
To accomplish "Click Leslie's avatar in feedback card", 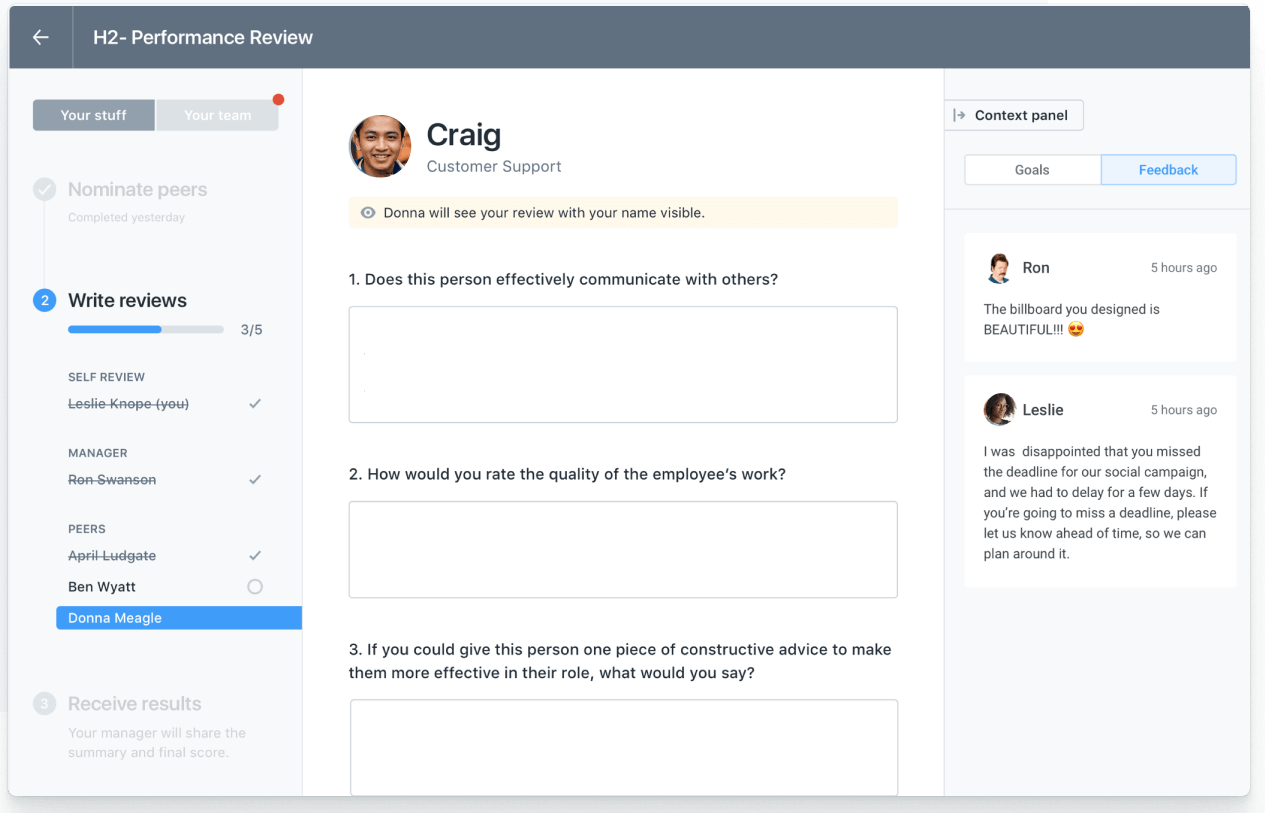I will pyautogui.click(x=999, y=409).
